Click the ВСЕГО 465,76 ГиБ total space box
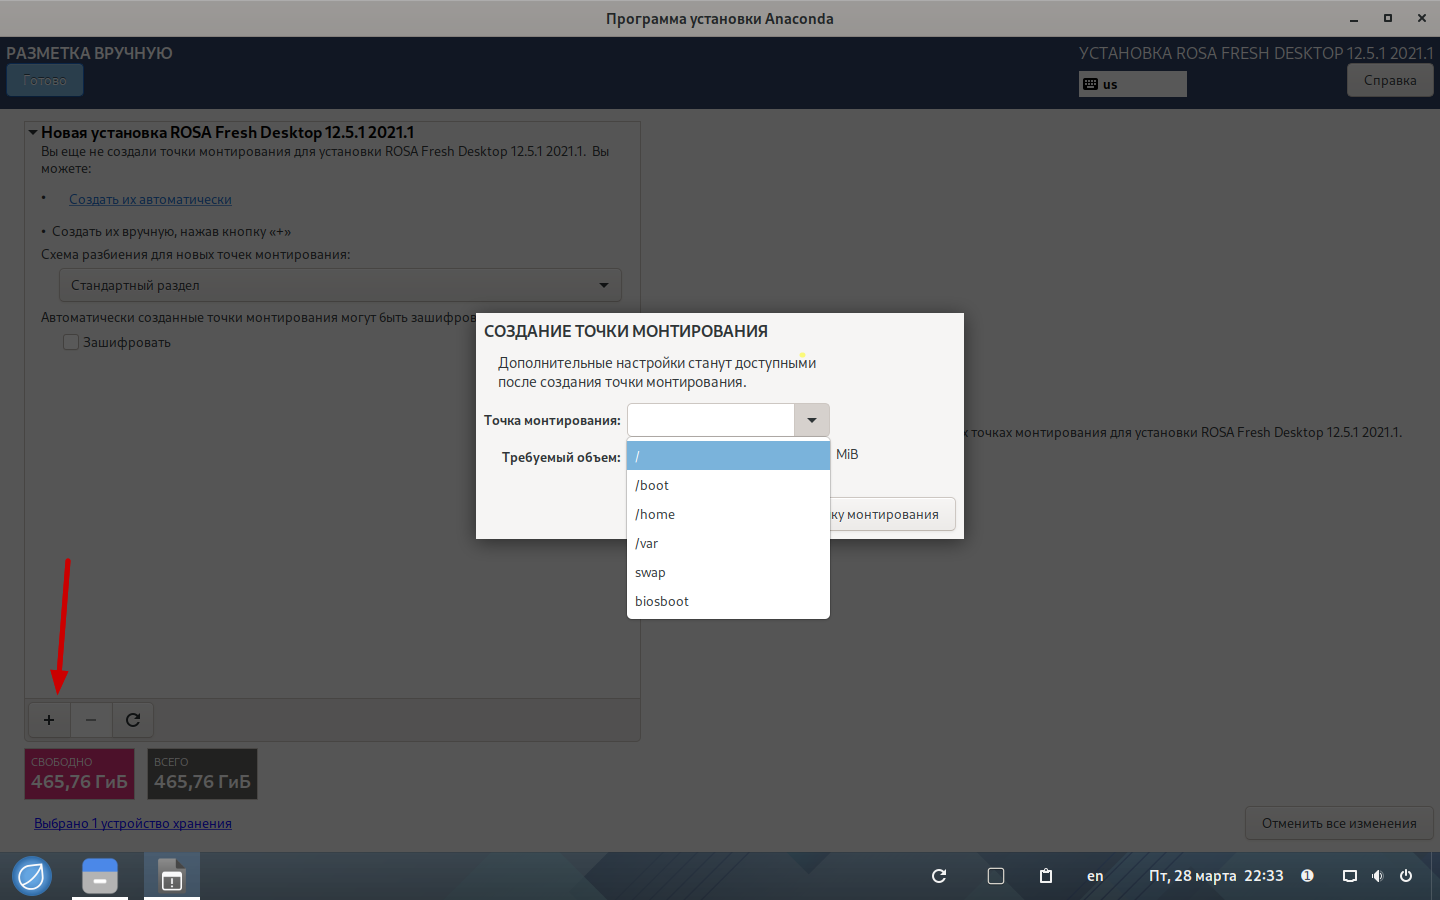Screen dimensions: 1440x900 point(202,774)
